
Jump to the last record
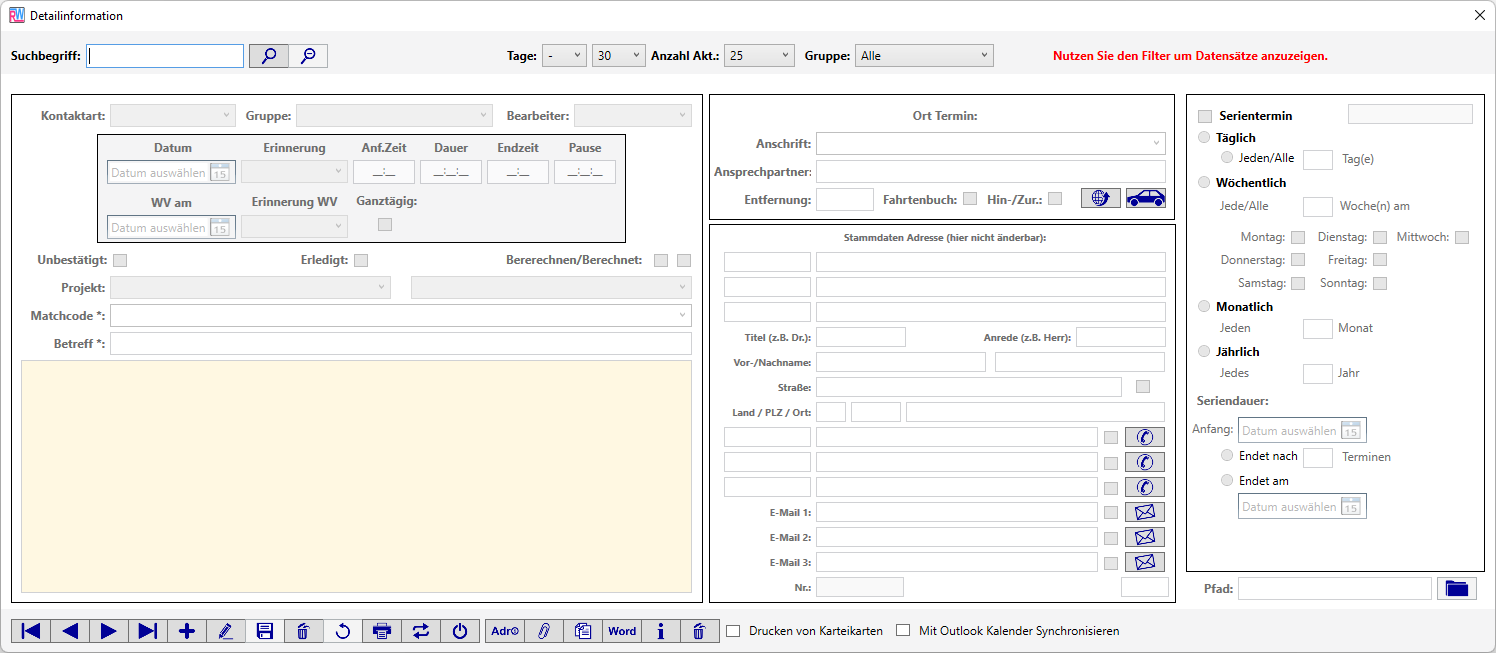pos(148,631)
